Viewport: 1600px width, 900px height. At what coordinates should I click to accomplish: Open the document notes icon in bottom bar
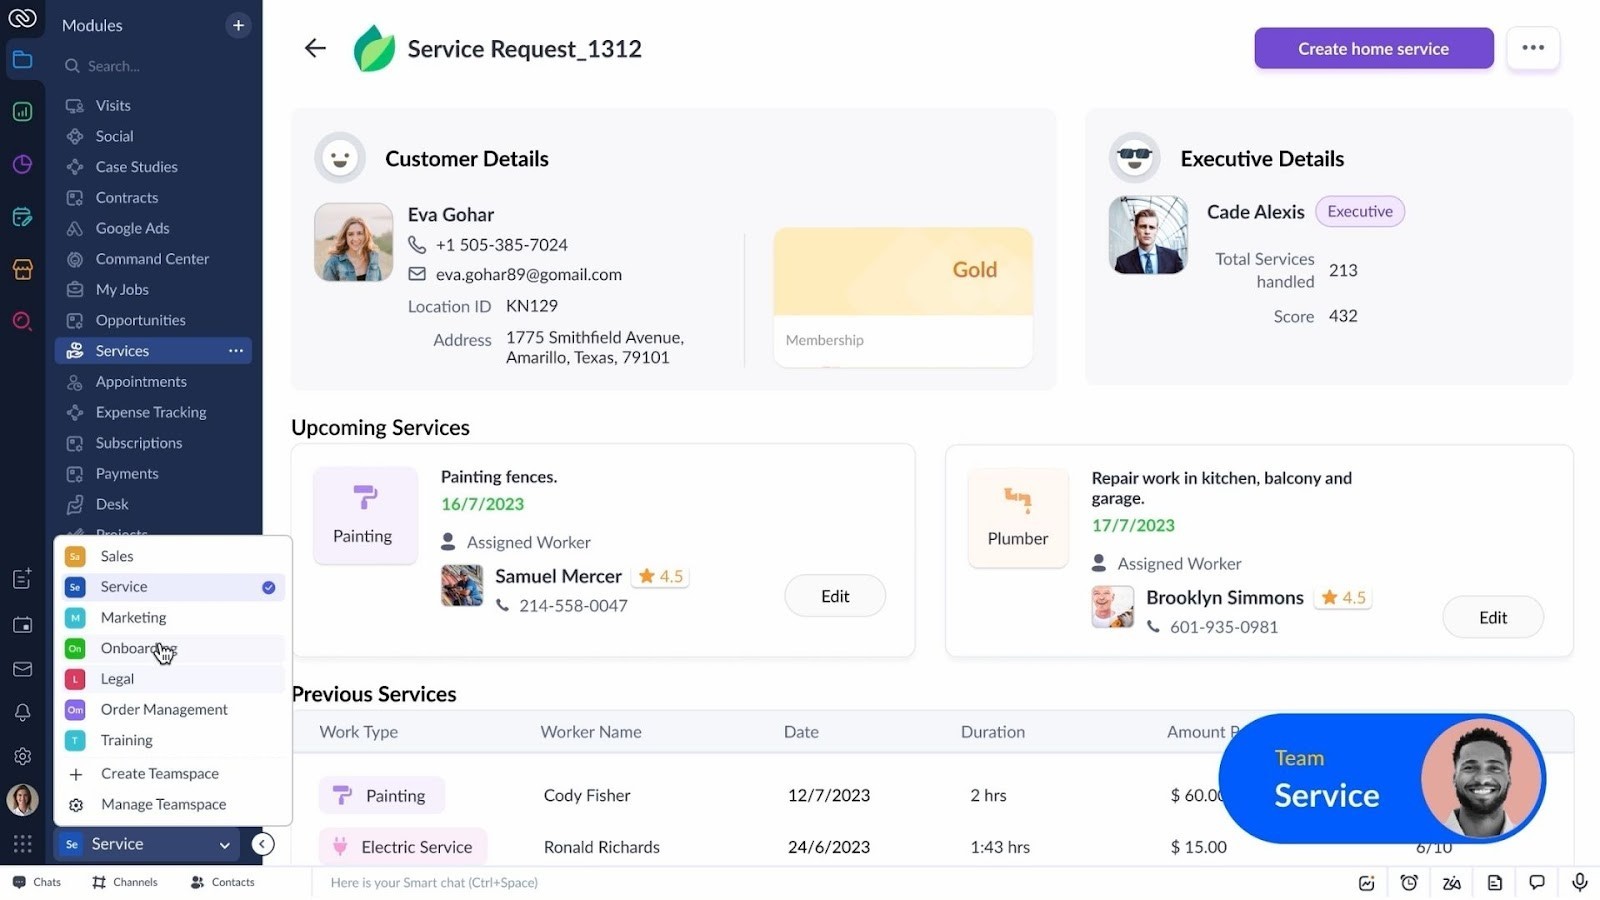[x=1494, y=882]
